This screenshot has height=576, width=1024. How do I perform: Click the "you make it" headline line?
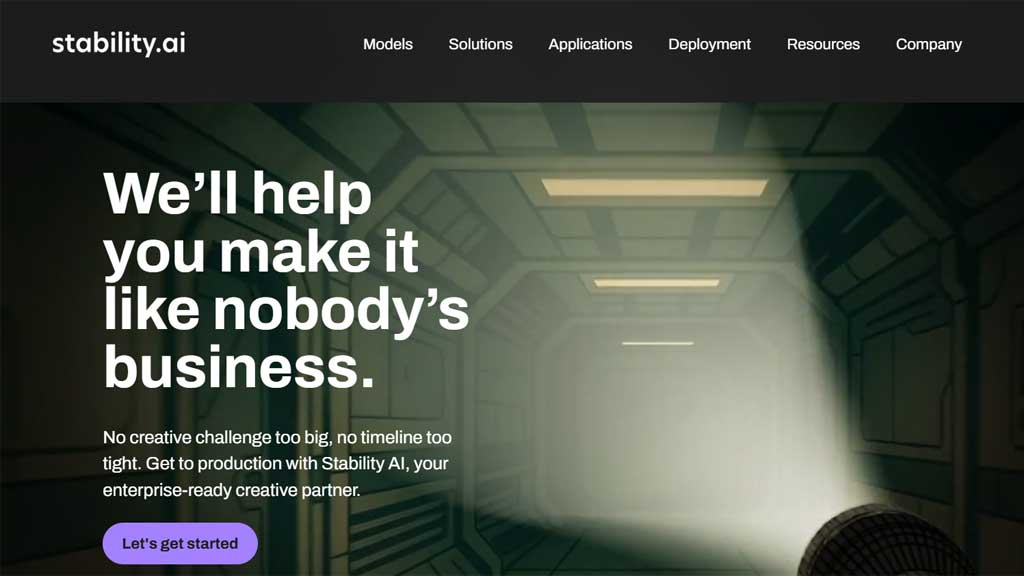pyautogui.click(x=261, y=251)
